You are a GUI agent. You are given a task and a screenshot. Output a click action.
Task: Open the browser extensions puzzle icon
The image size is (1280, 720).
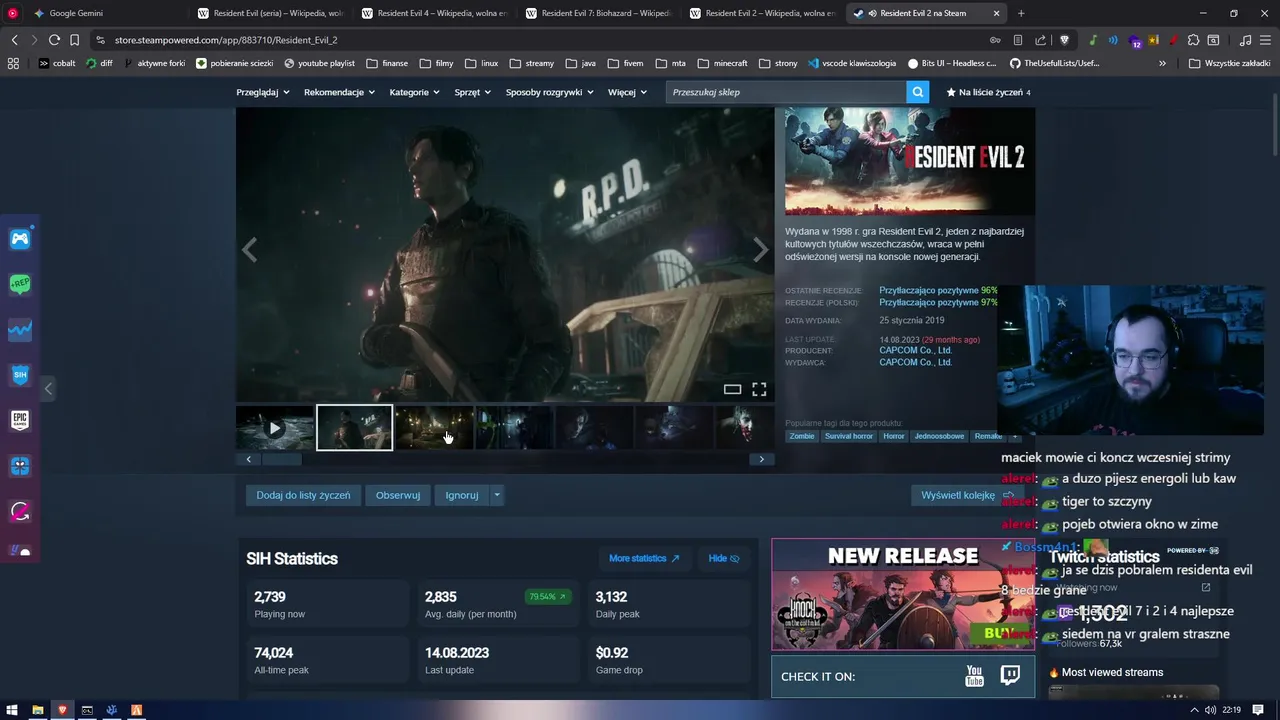(x=1193, y=40)
